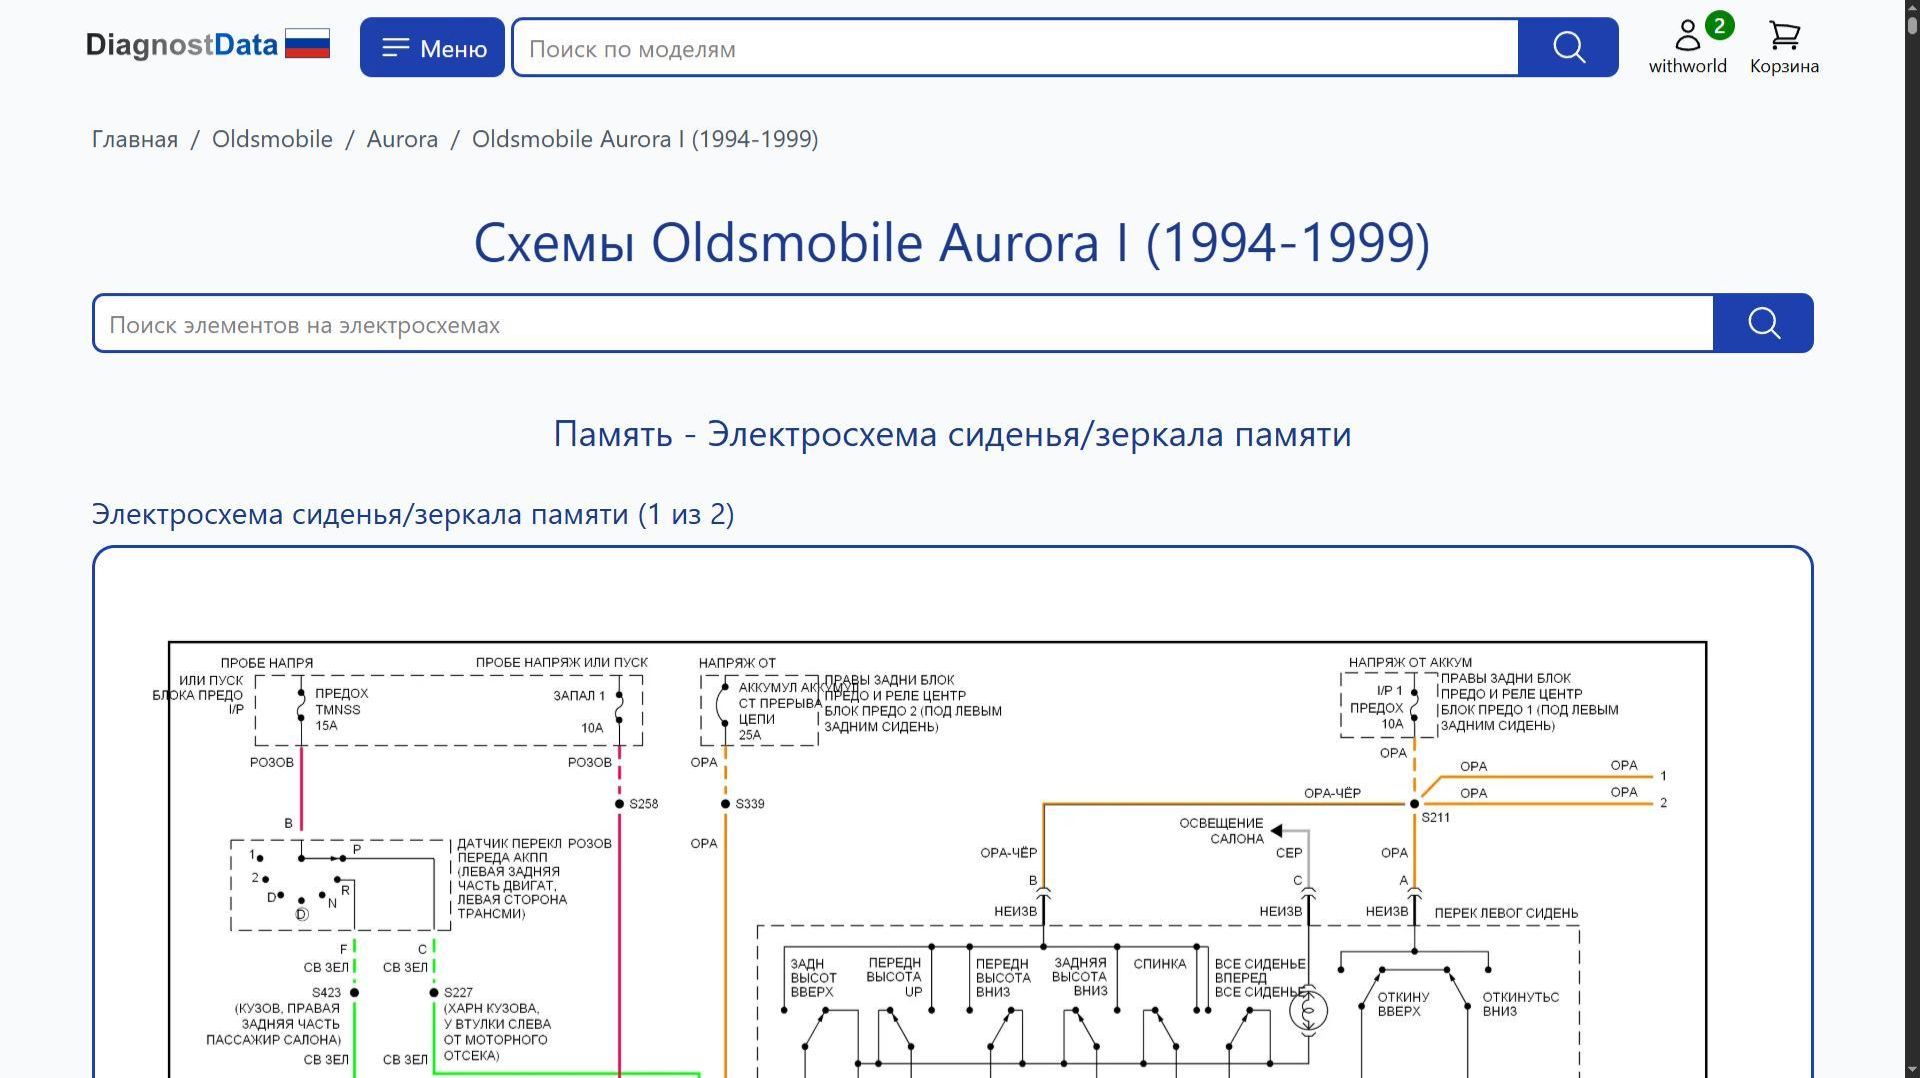Open the Меню button
Viewport: 1920px width, 1078px height.
tap(432, 47)
